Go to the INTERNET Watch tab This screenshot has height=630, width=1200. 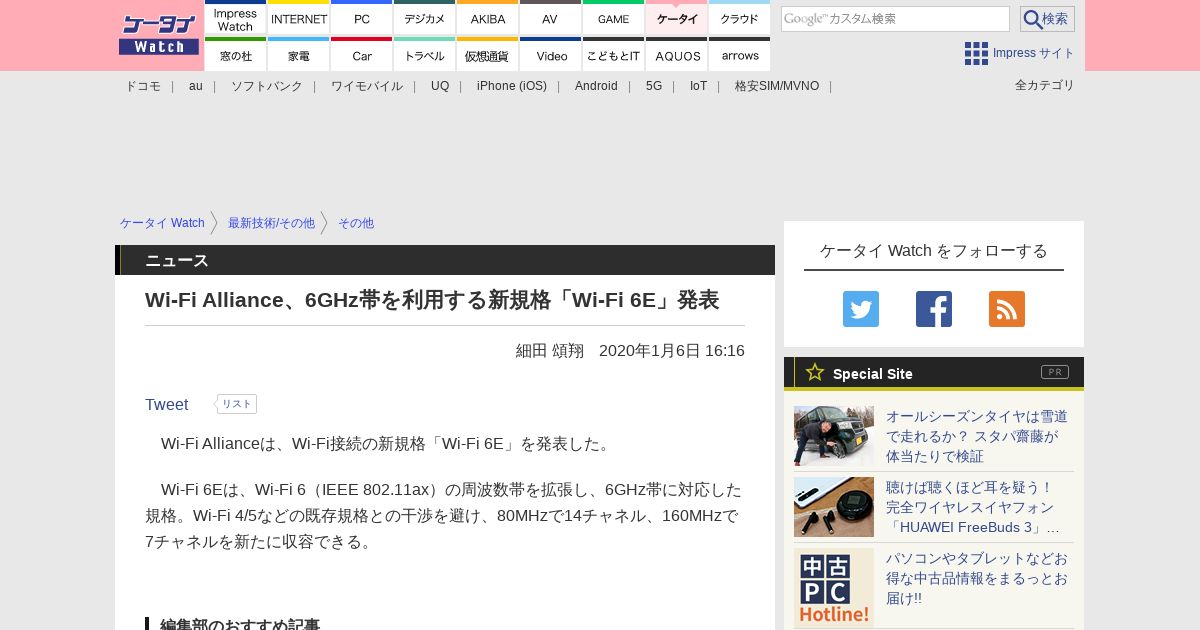click(x=299, y=18)
